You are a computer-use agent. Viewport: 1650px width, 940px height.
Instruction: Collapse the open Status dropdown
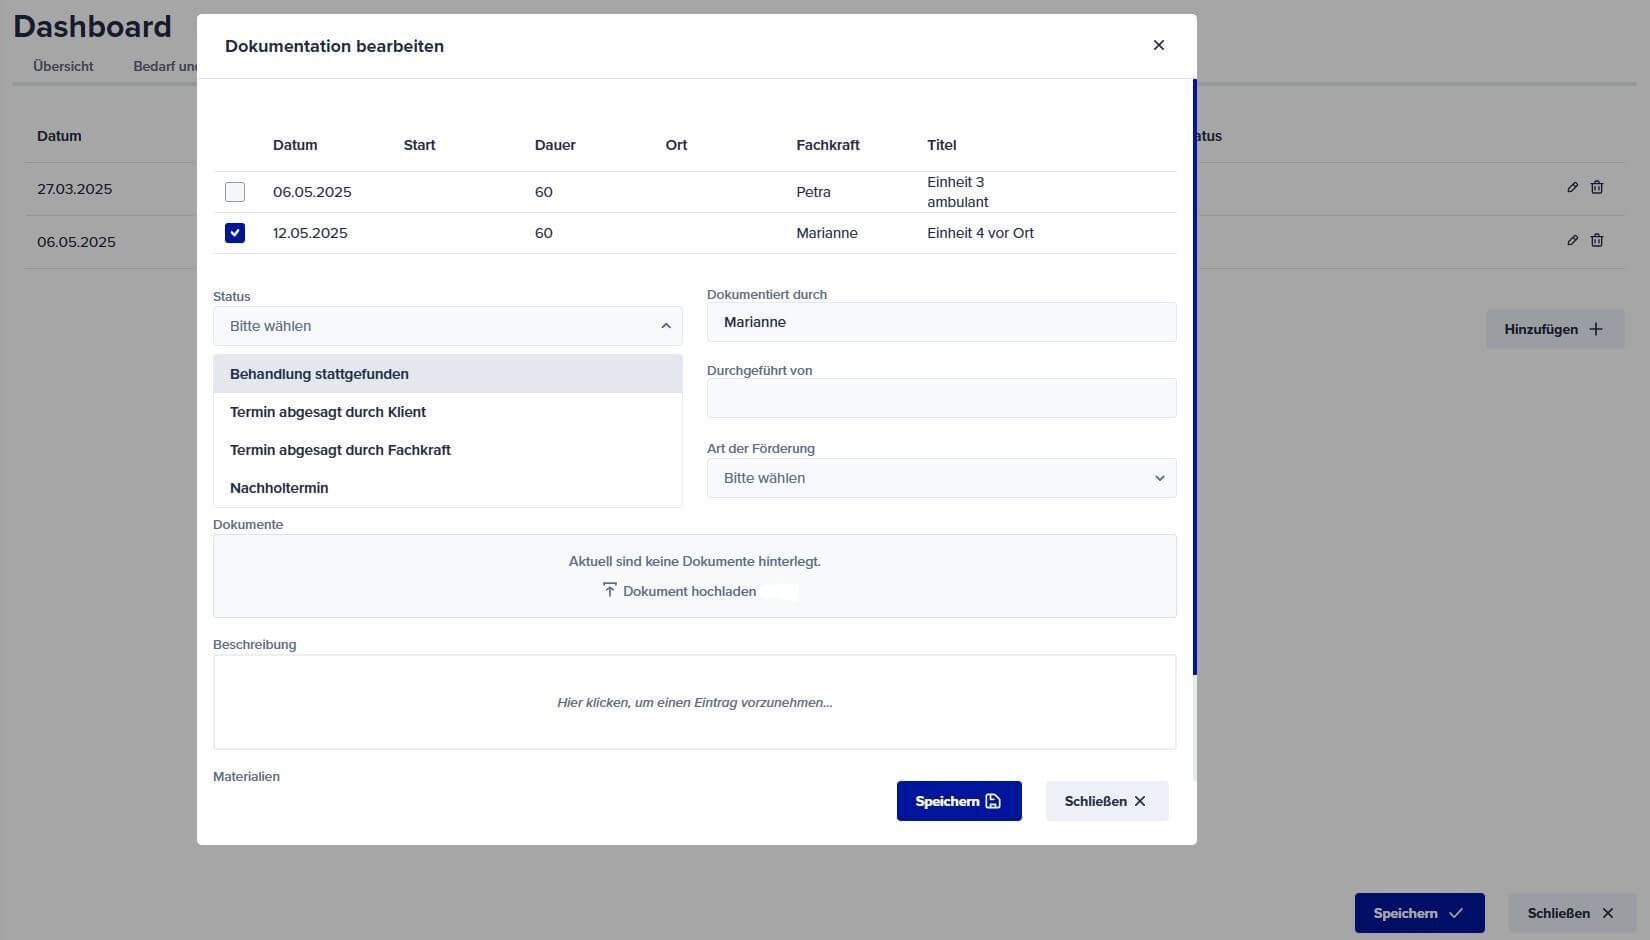pyautogui.click(x=665, y=325)
